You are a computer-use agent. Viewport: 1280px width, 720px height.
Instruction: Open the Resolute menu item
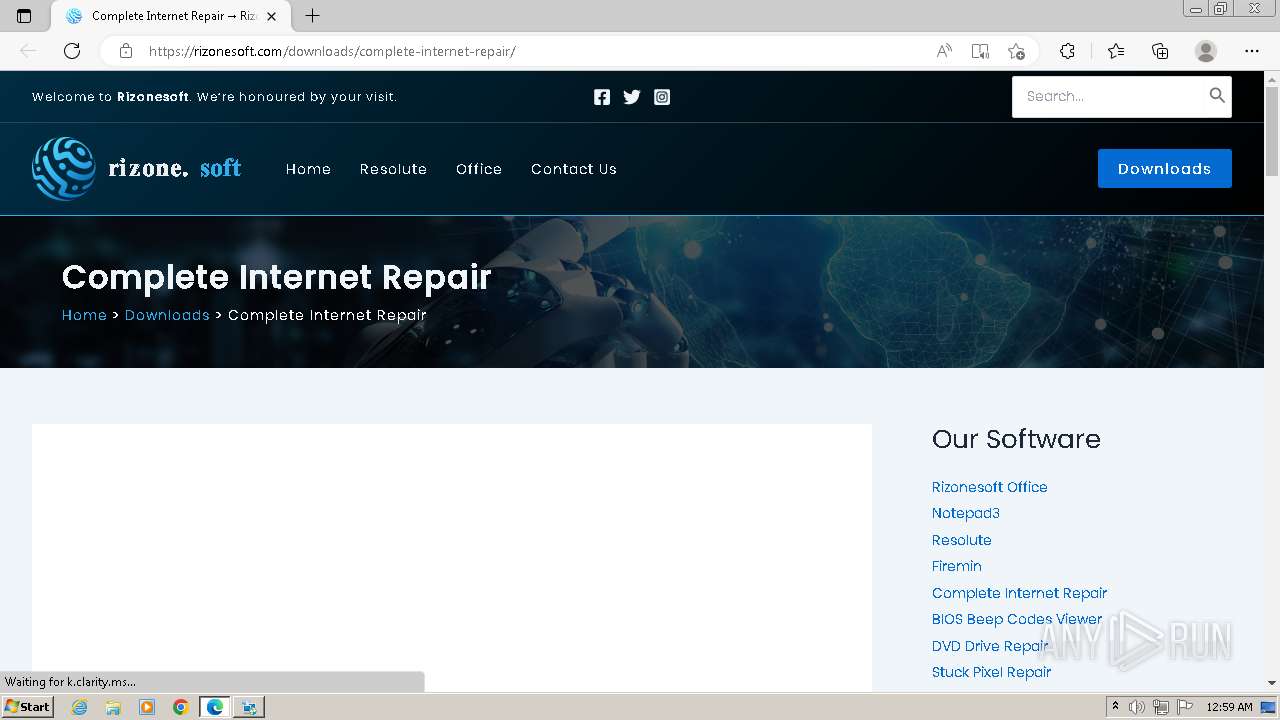[393, 169]
